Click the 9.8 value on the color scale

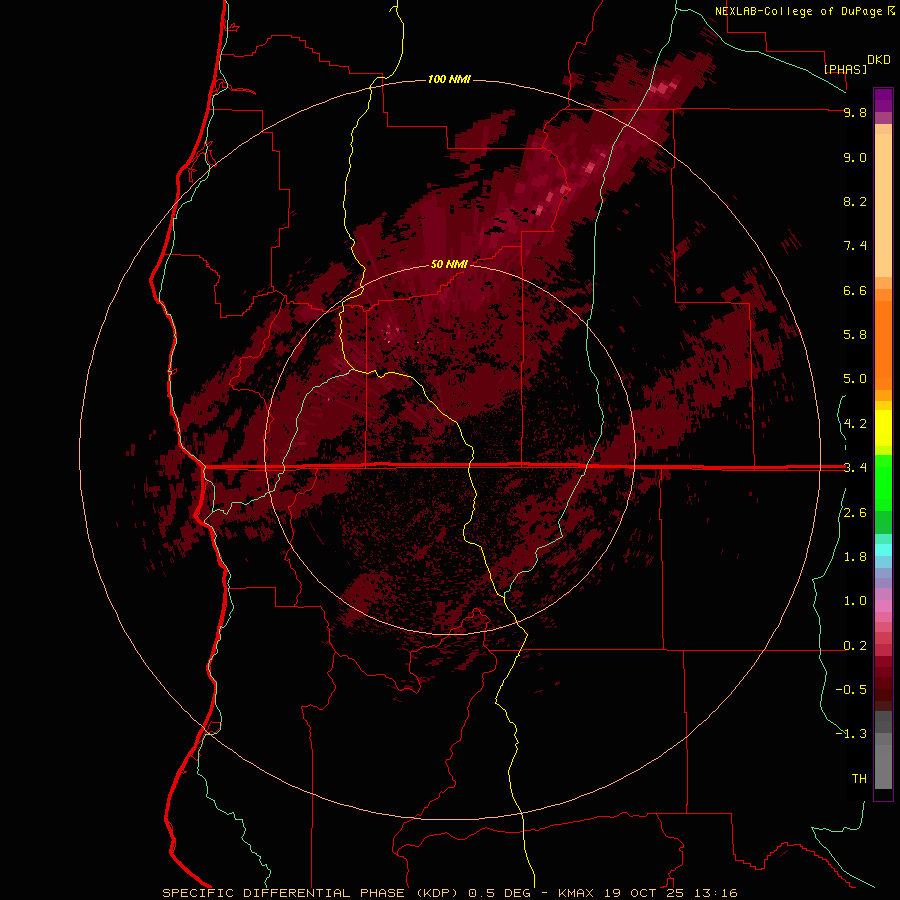coord(855,112)
